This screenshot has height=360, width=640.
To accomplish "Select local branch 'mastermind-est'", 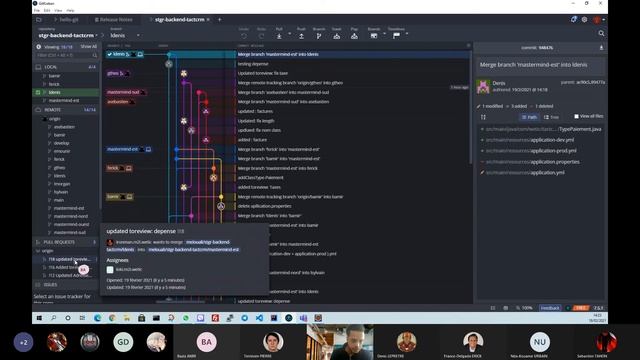I will (64, 100).
